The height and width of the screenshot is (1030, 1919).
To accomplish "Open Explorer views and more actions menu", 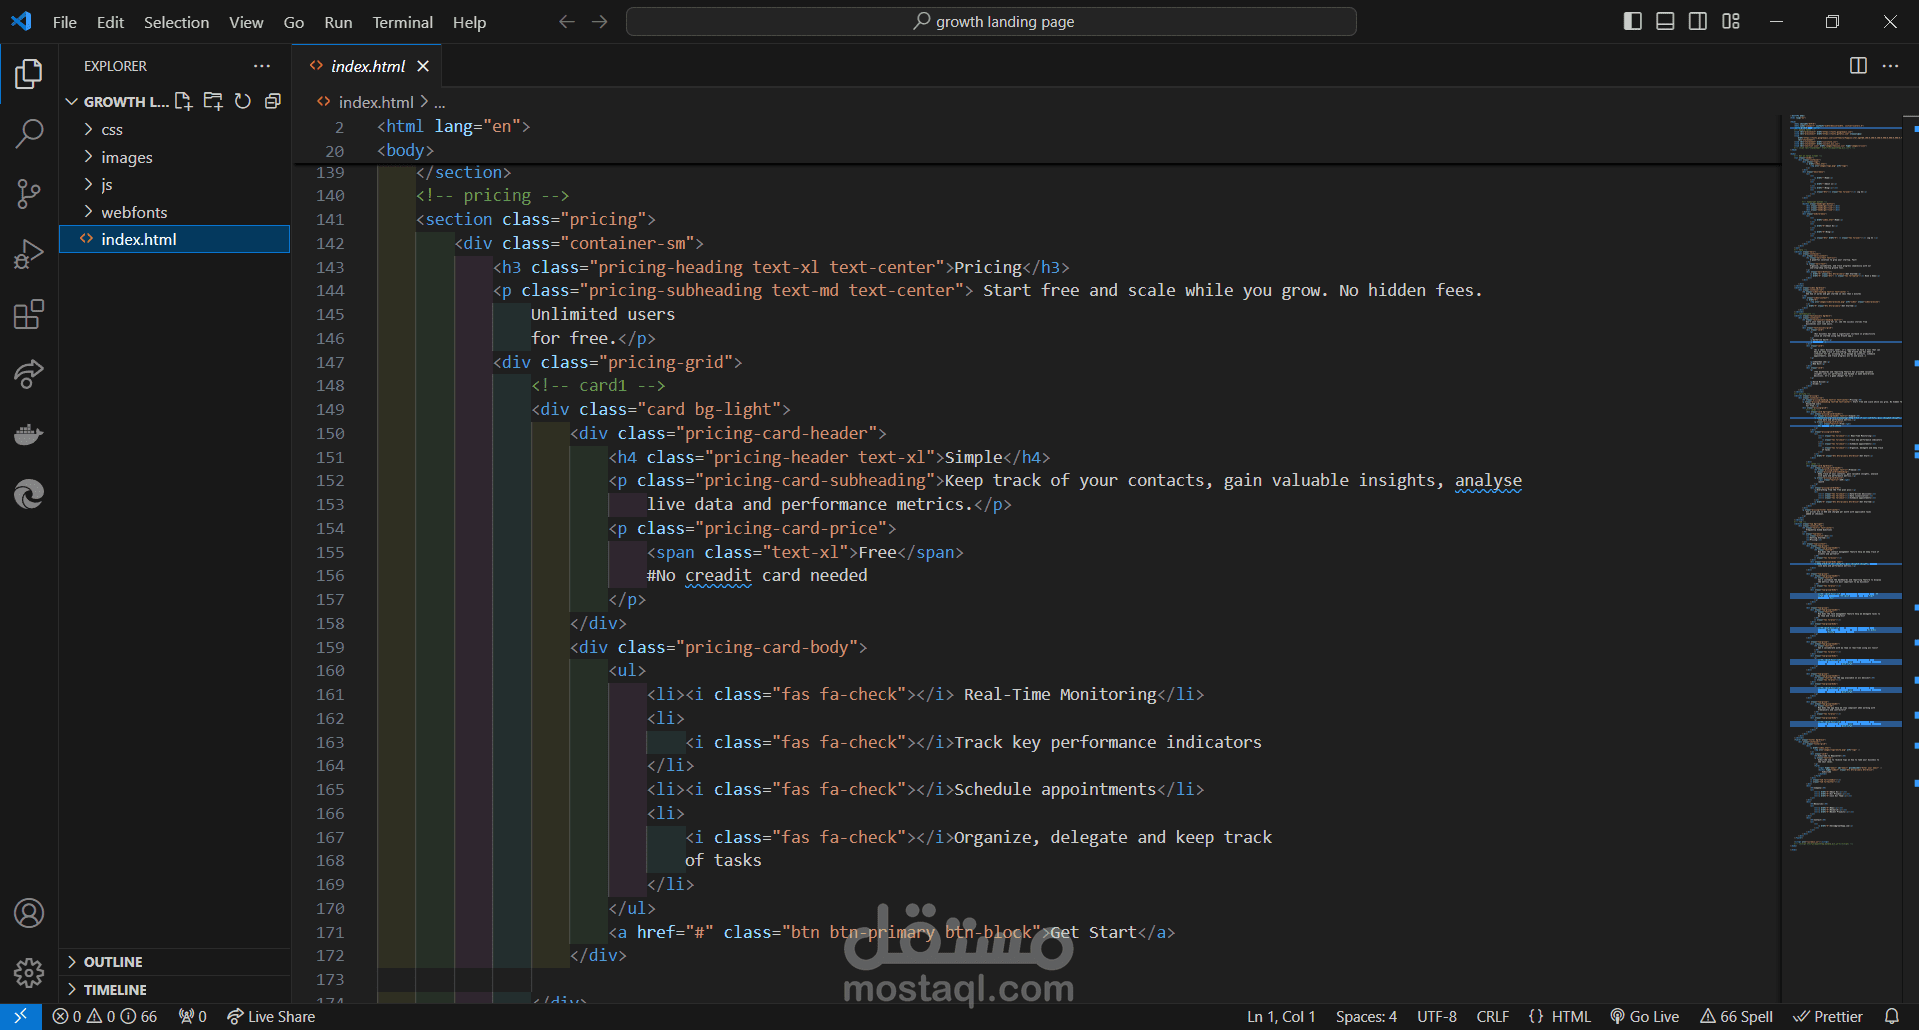I will tap(262, 66).
